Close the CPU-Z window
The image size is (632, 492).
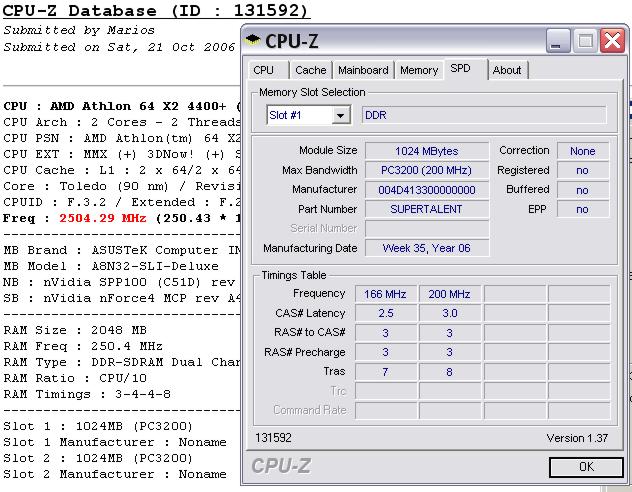[612, 40]
